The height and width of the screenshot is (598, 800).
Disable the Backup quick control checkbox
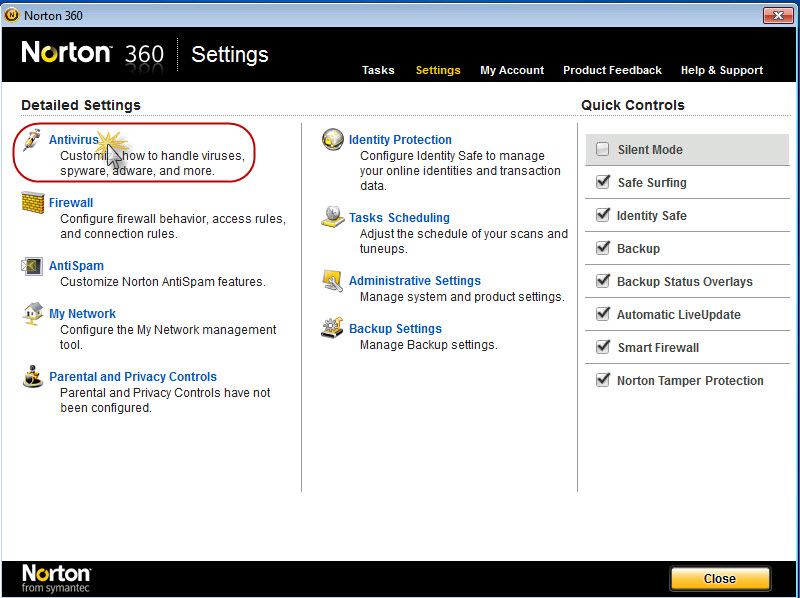603,248
